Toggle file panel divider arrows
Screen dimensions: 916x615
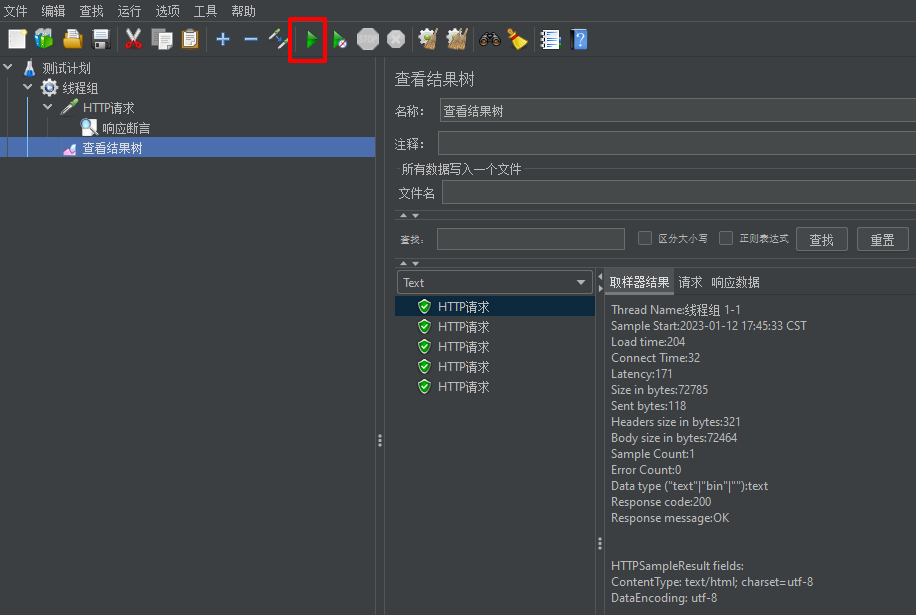409,216
